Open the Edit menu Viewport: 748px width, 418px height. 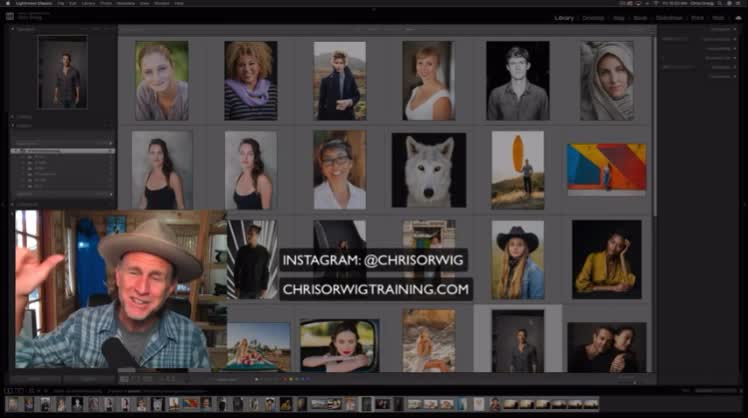(x=73, y=3)
